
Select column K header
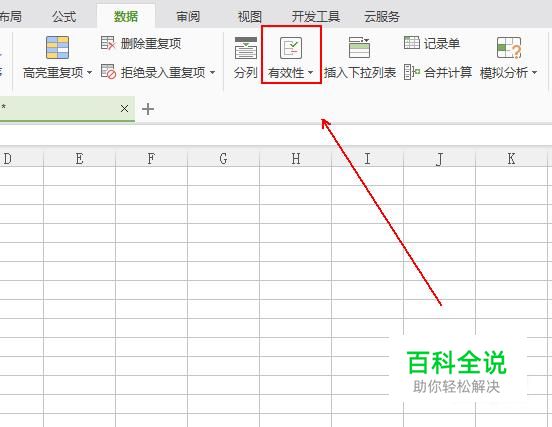[512, 159]
